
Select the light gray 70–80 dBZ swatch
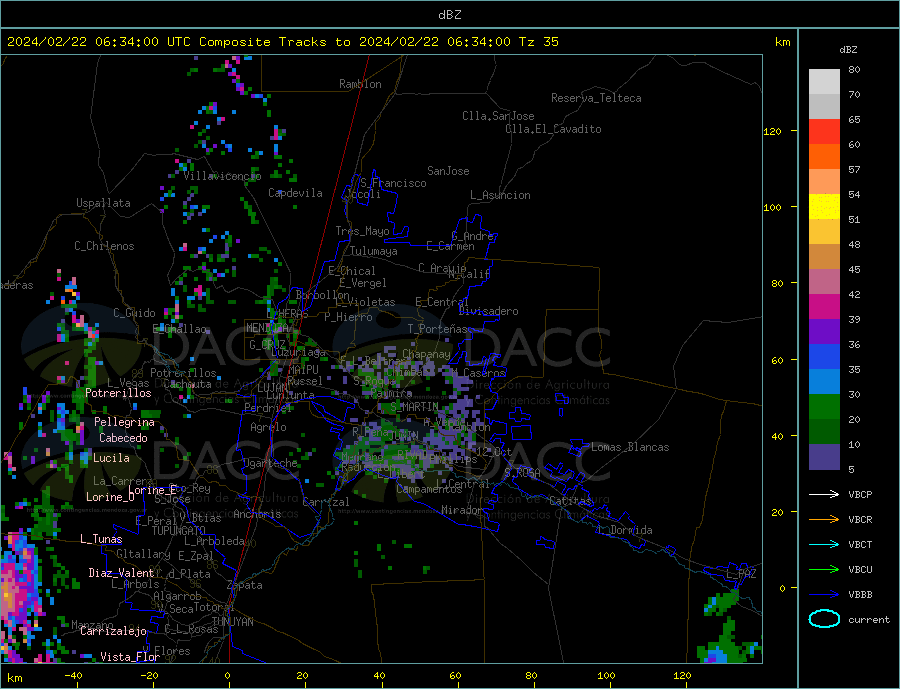click(824, 82)
